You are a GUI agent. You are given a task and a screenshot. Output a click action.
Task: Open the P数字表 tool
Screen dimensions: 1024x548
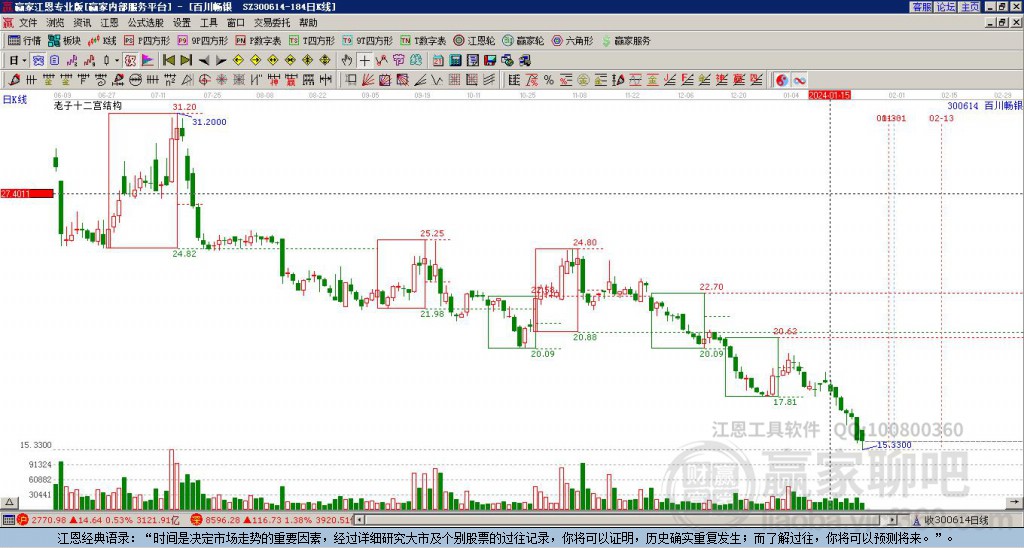(x=258, y=40)
